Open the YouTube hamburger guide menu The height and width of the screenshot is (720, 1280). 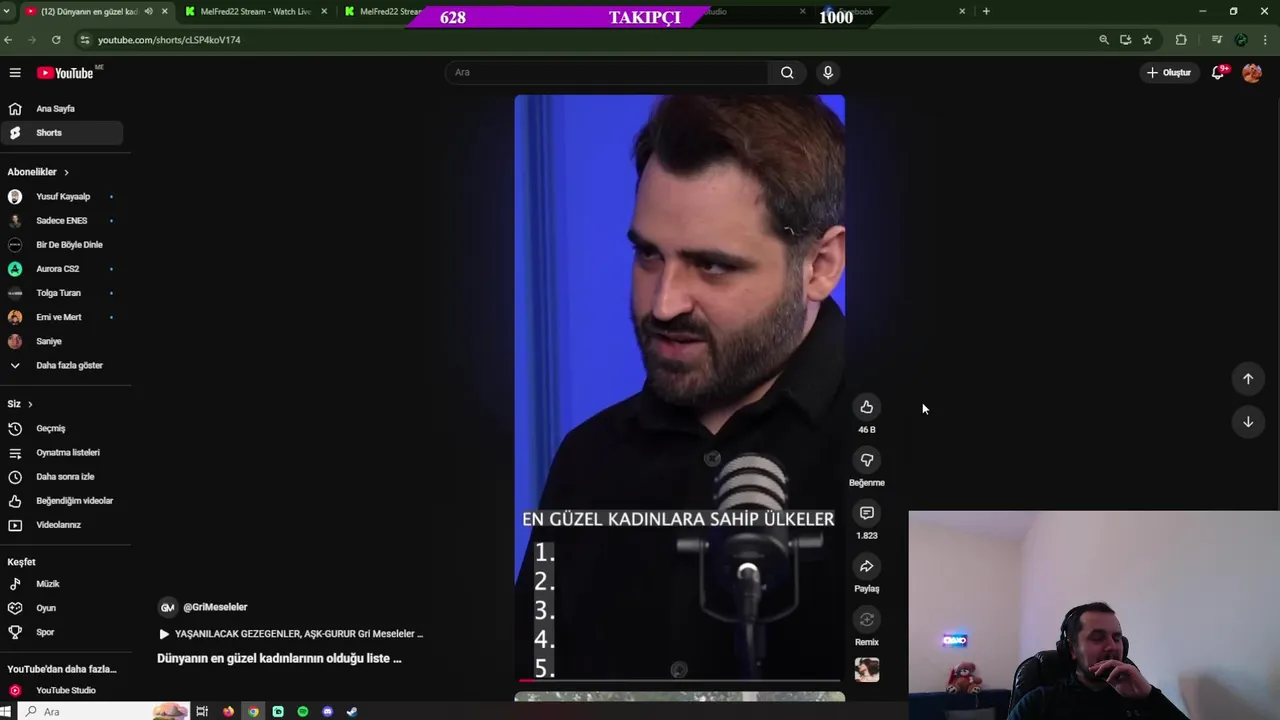click(x=15, y=73)
